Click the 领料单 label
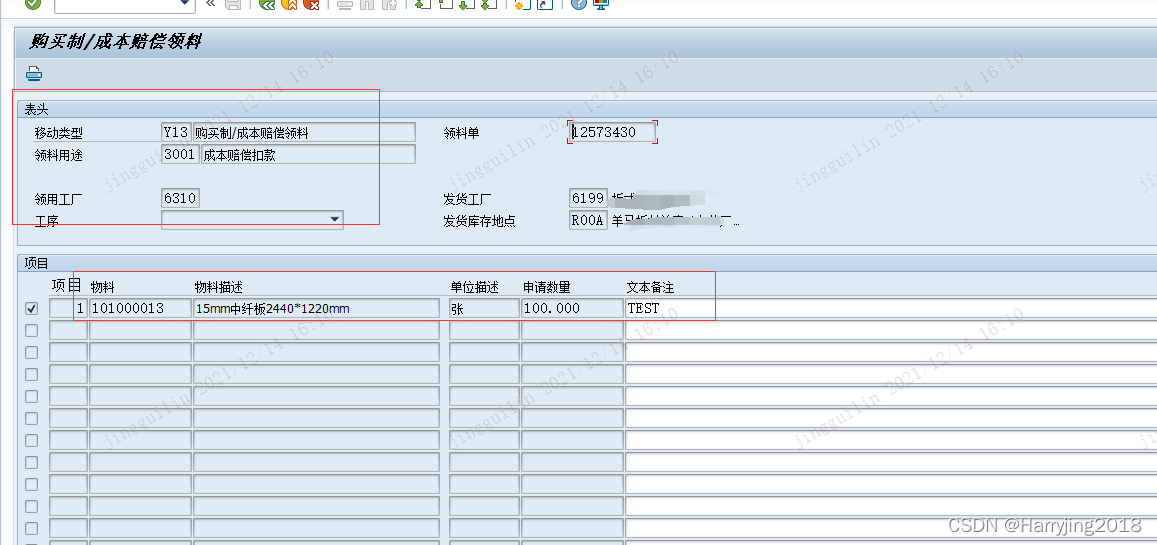This screenshot has width=1157, height=545. tap(461, 133)
